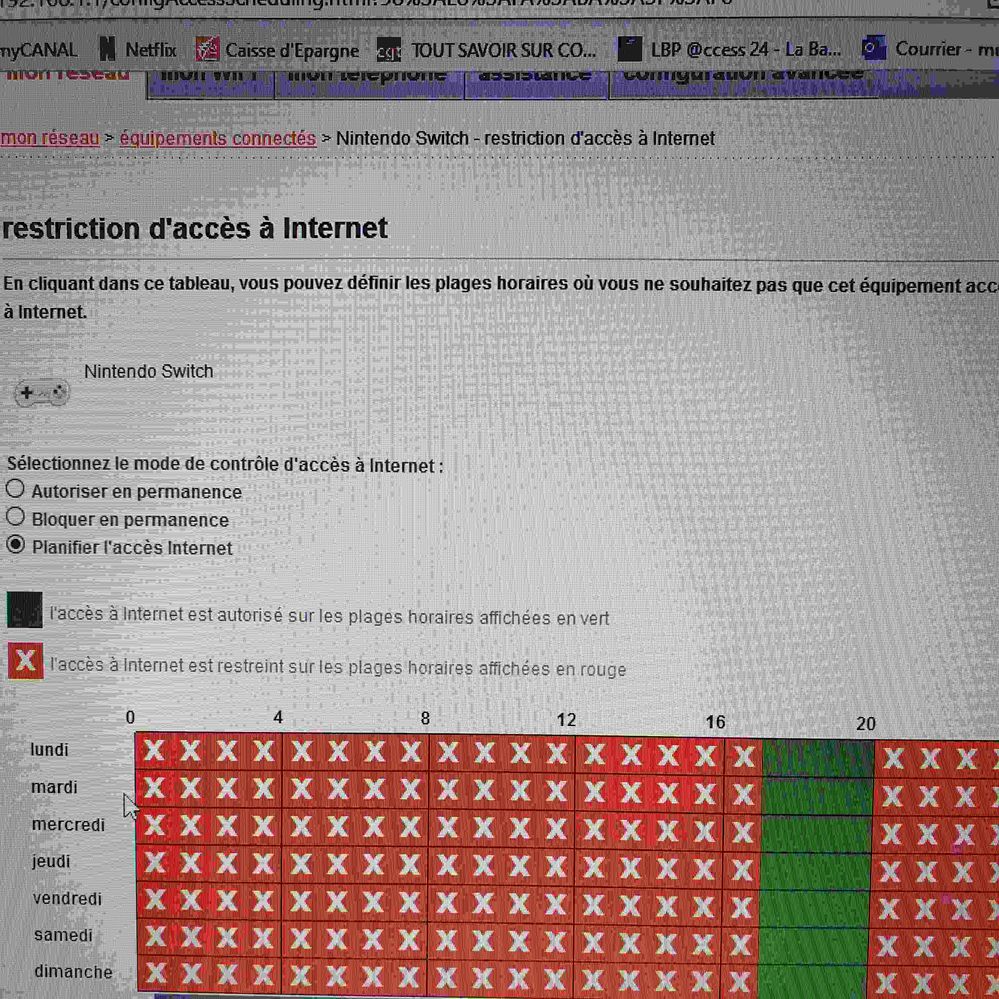
Task: Click the red X restricted legend swatch
Action: (x=25, y=661)
